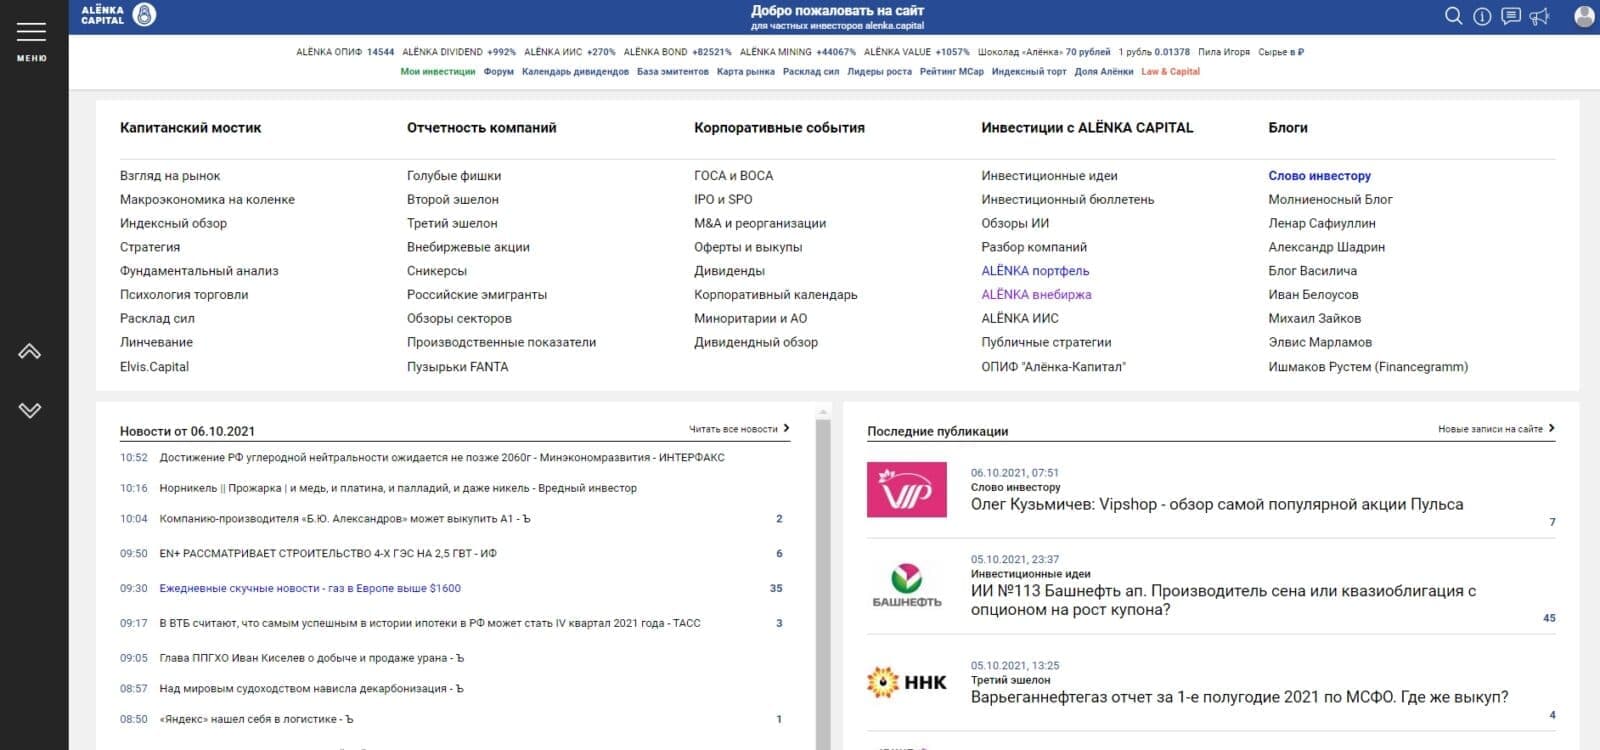Open the Башнефть logo thumbnail
This screenshot has height=750, width=1600.
(906, 586)
